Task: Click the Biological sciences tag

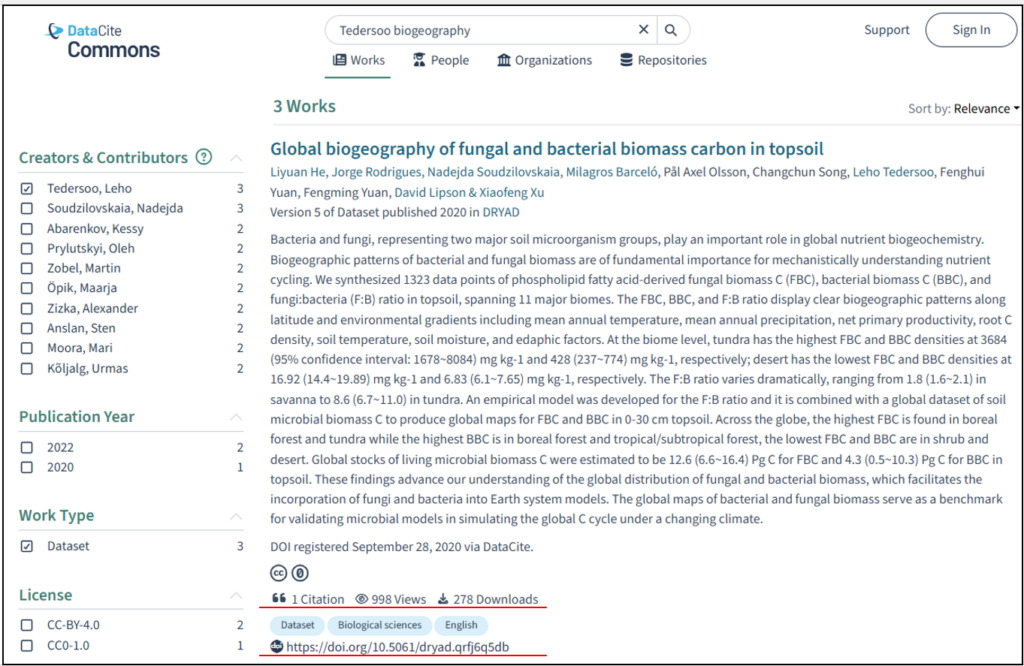Action: (379, 625)
